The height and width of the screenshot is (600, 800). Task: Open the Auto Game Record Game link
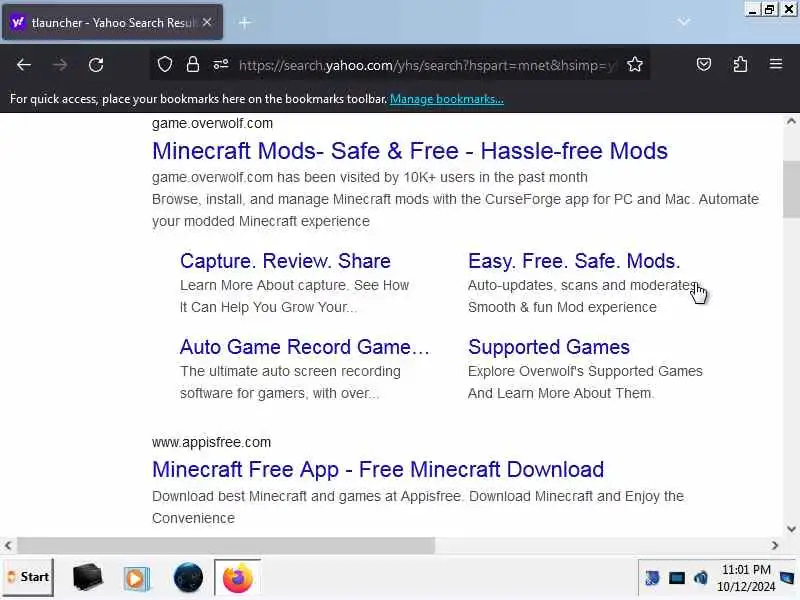click(x=305, y=347)
